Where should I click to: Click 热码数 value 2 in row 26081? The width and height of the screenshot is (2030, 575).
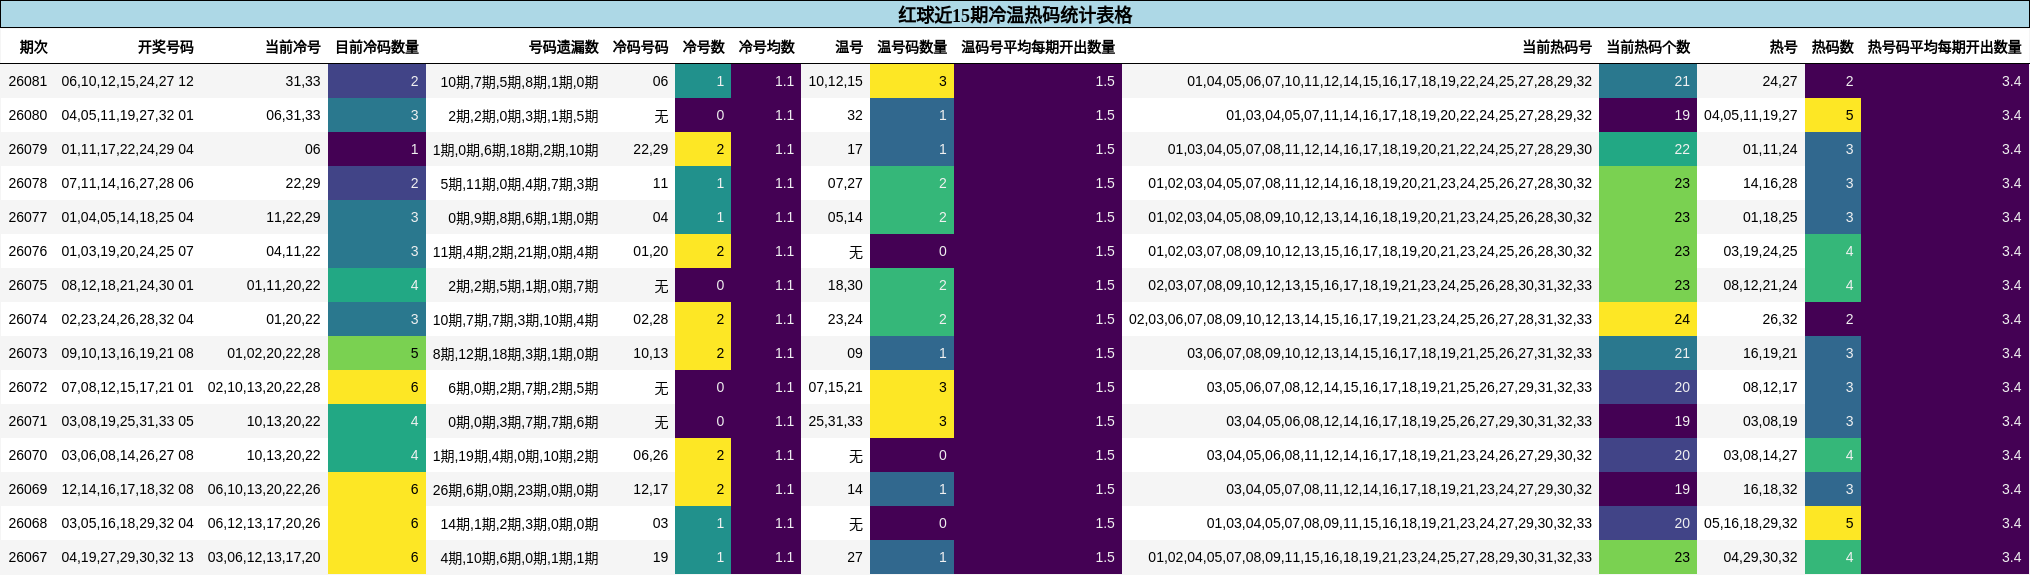1833,81
